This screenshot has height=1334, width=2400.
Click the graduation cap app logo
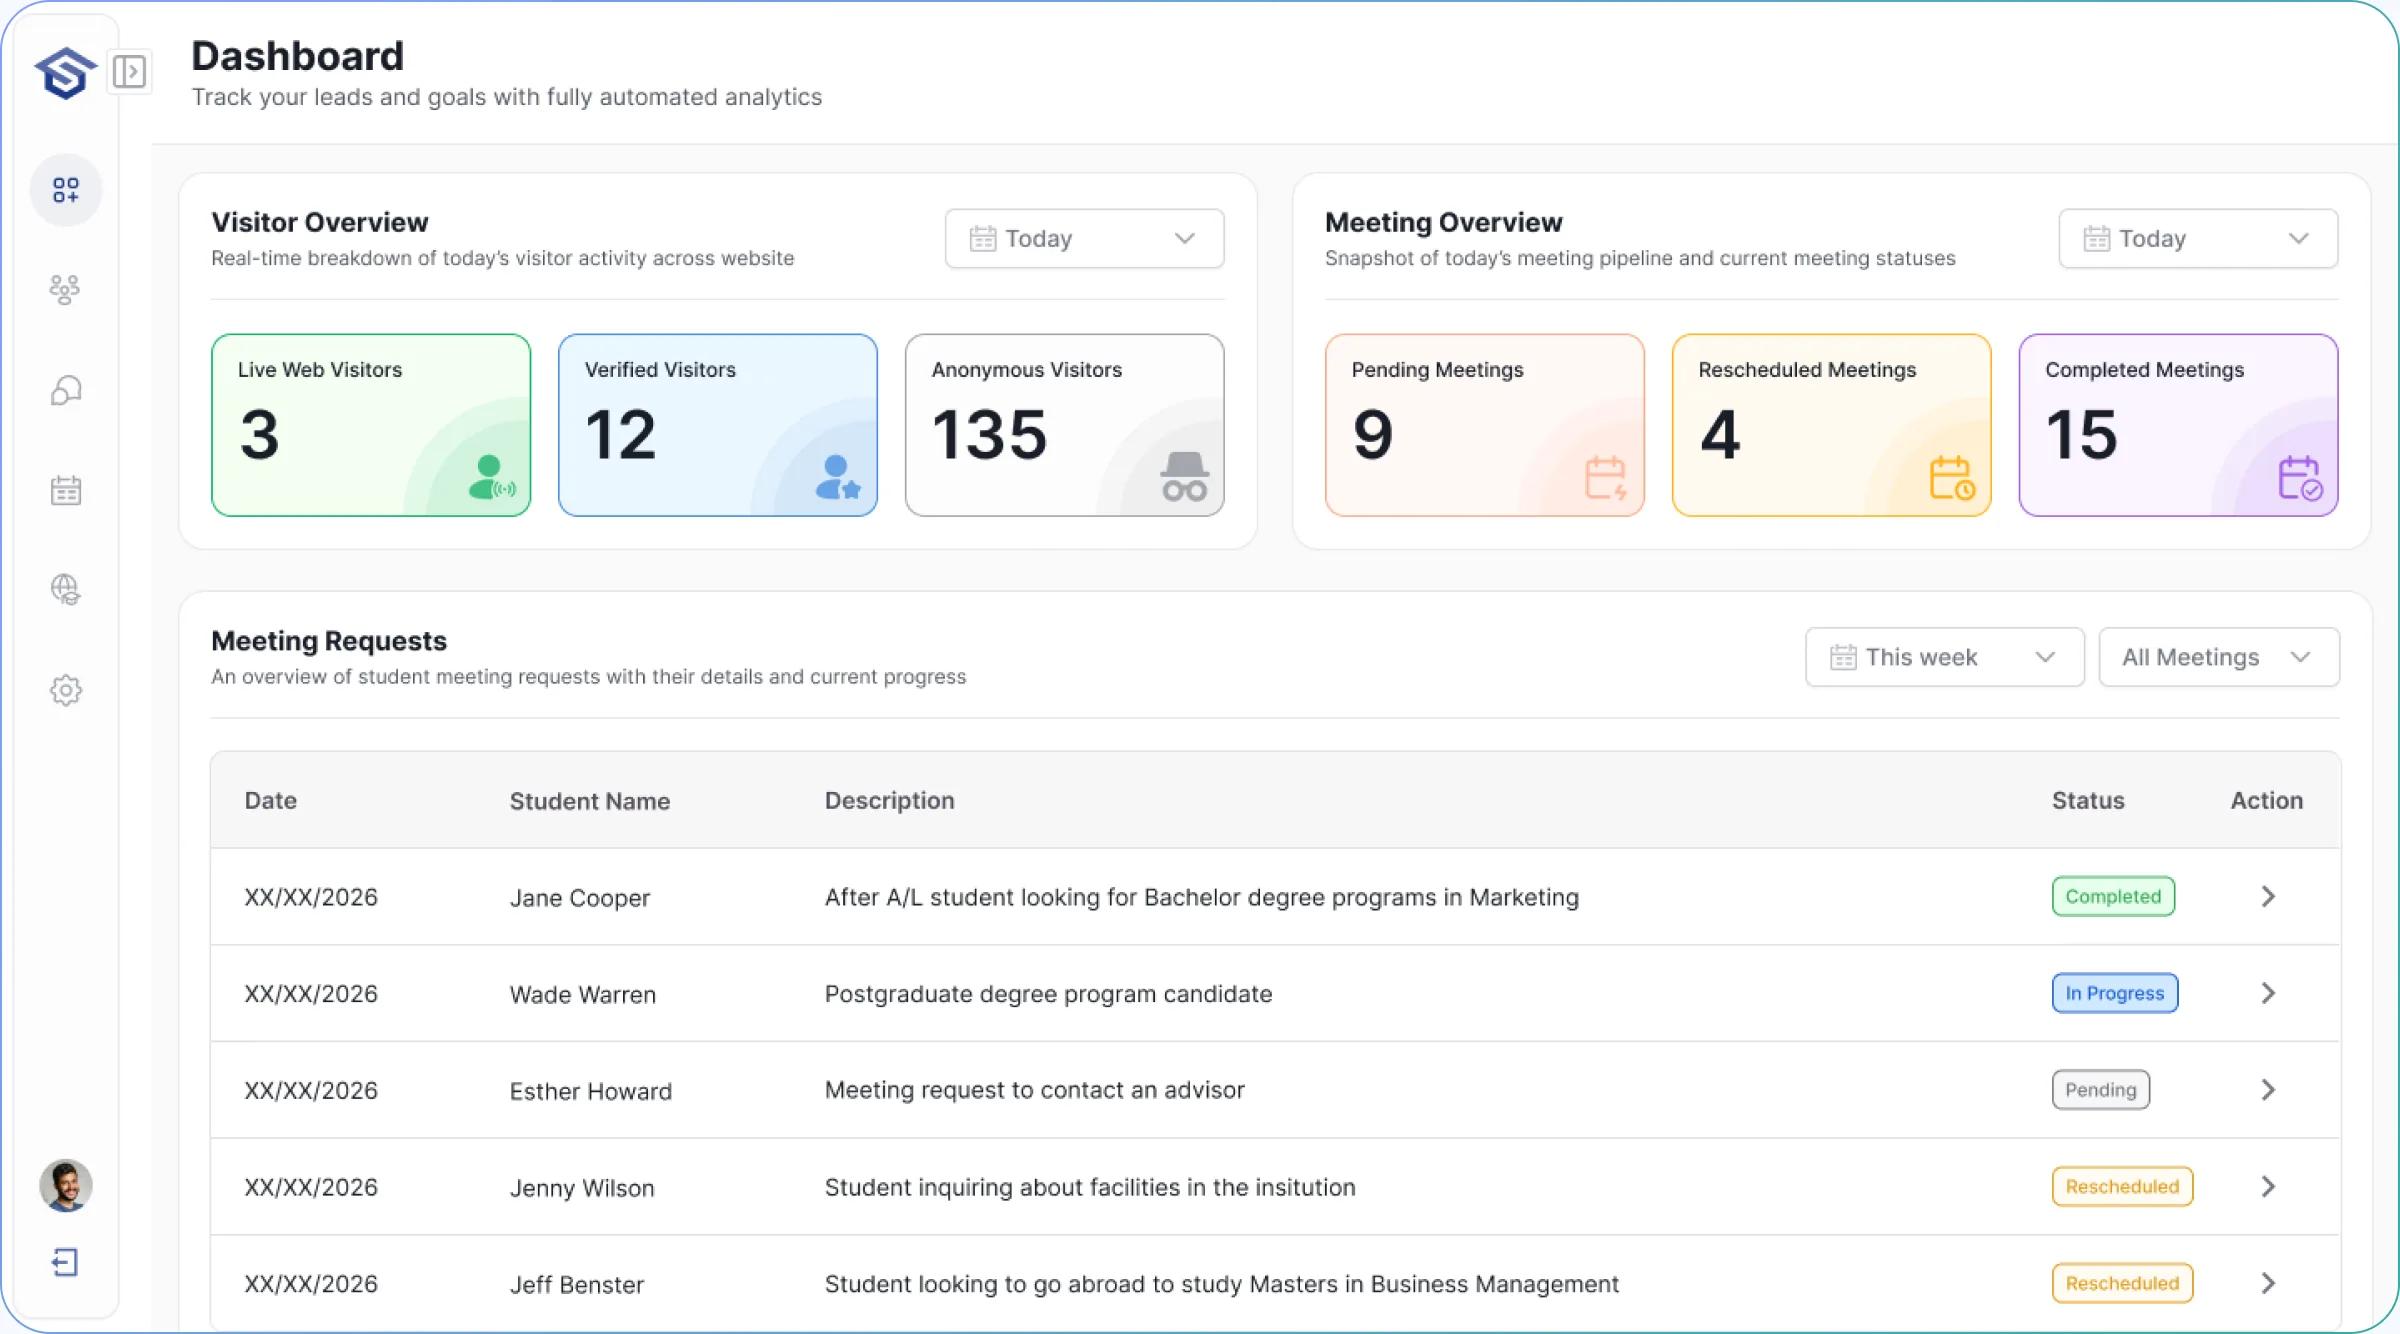coord(65,72)
